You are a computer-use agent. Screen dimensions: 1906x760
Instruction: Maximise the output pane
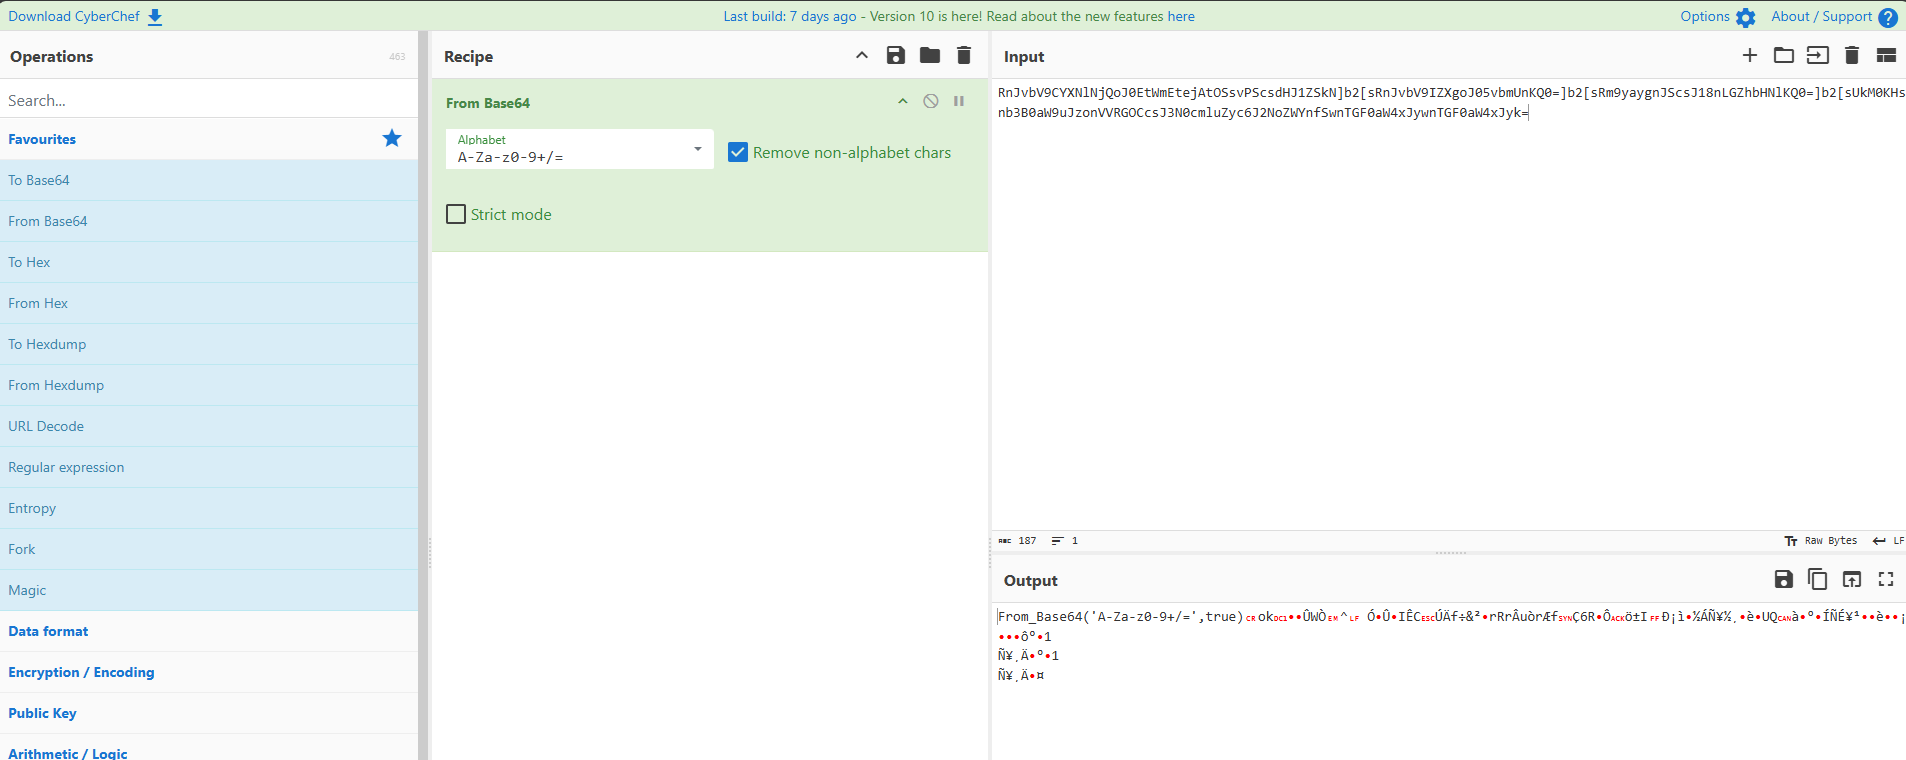pyautogui.click(x=1886, y=579)
